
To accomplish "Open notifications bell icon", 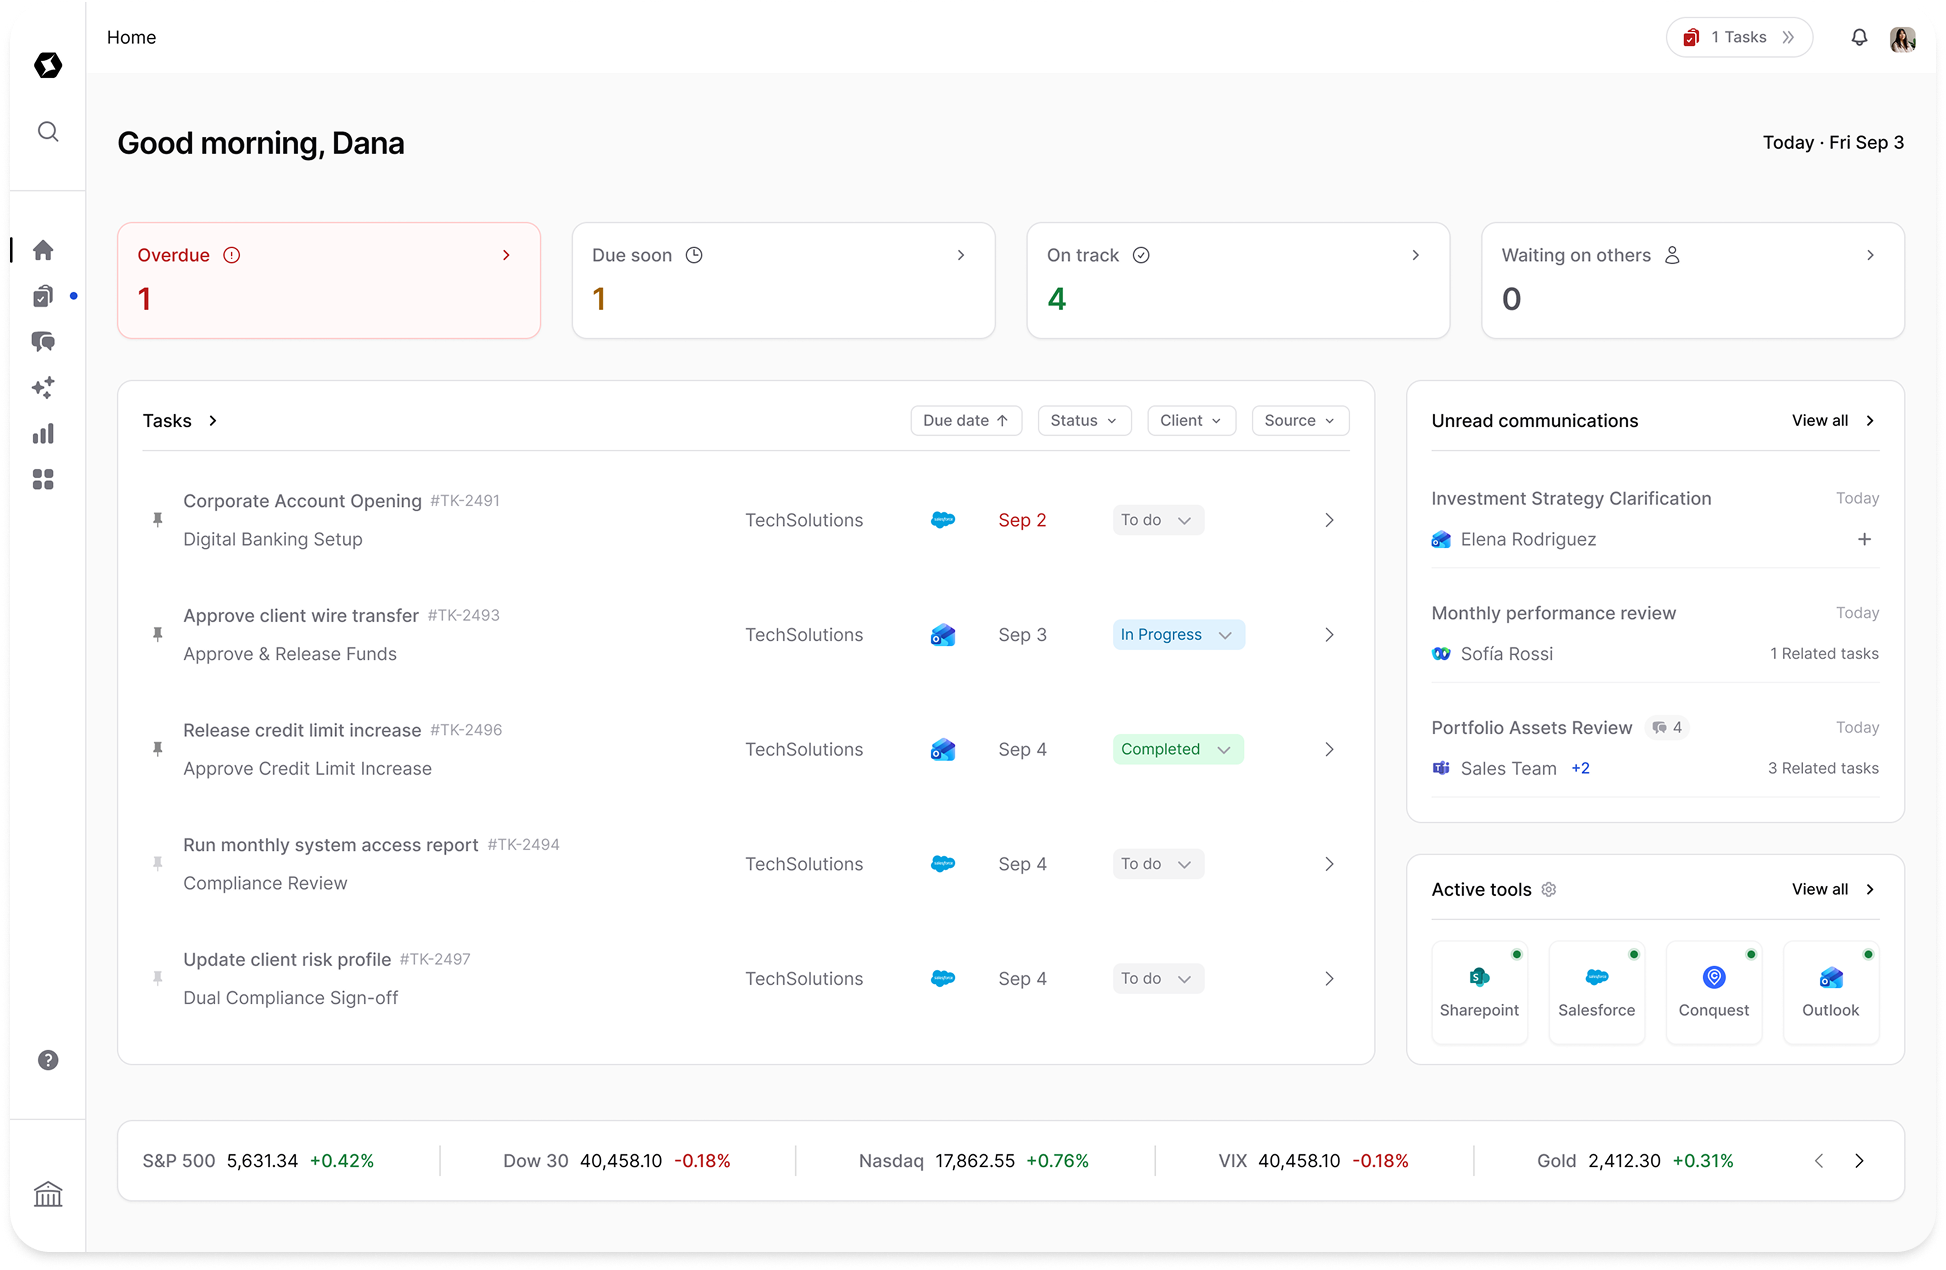I will pos(1859,37).
